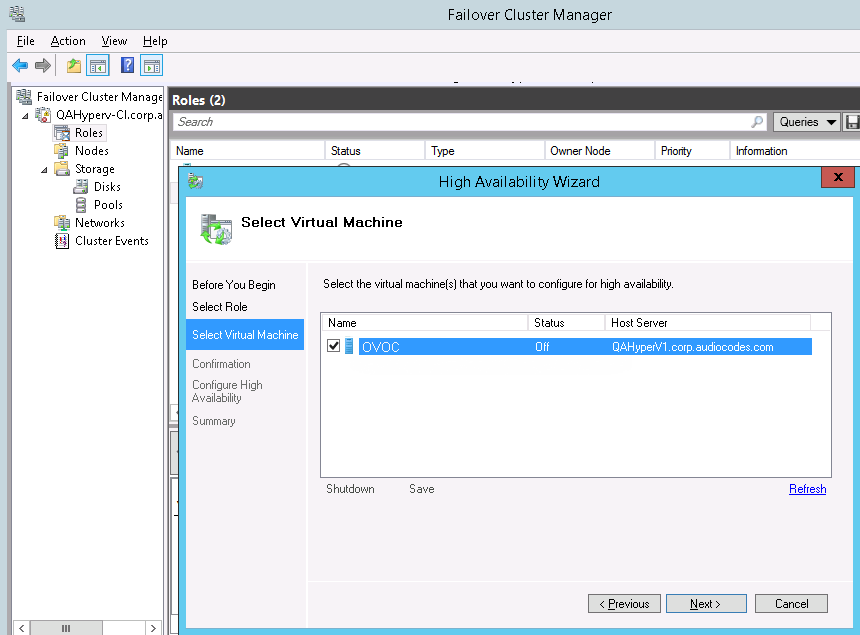Open the Help question mark icon
This screenshot has width=860, height=635.
(127, 66)
